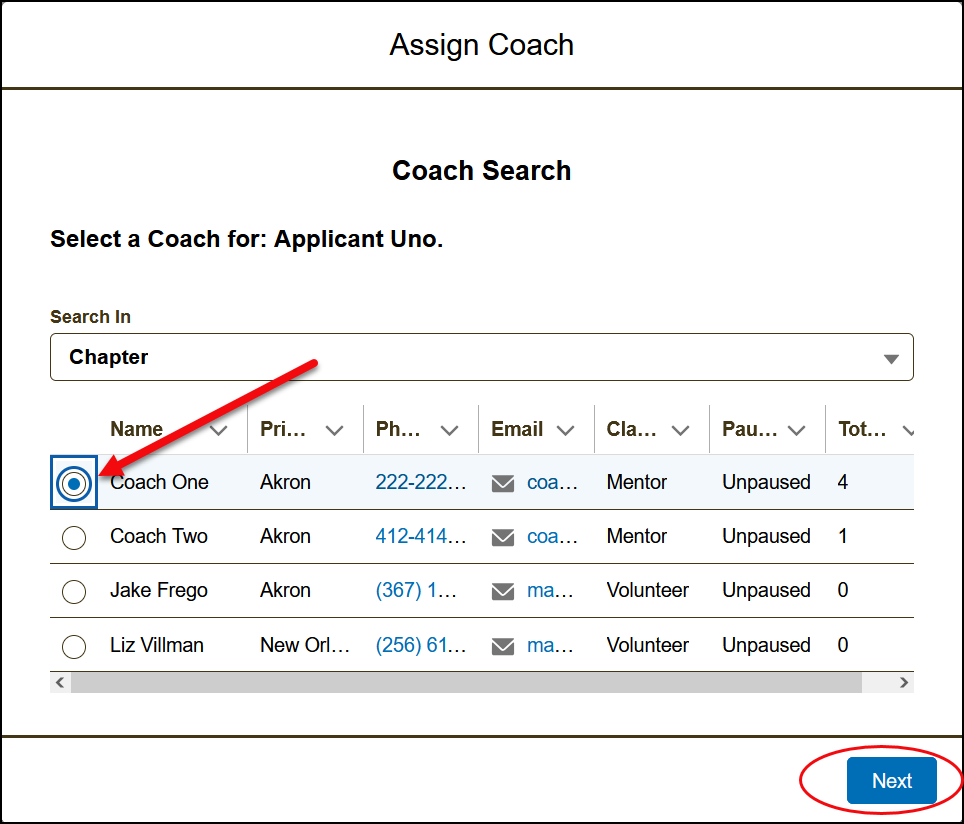The height and width of the screenshot is (824, 964).
Task: Click the scrollbar right arrow
Action: click(x=904, y=682)
